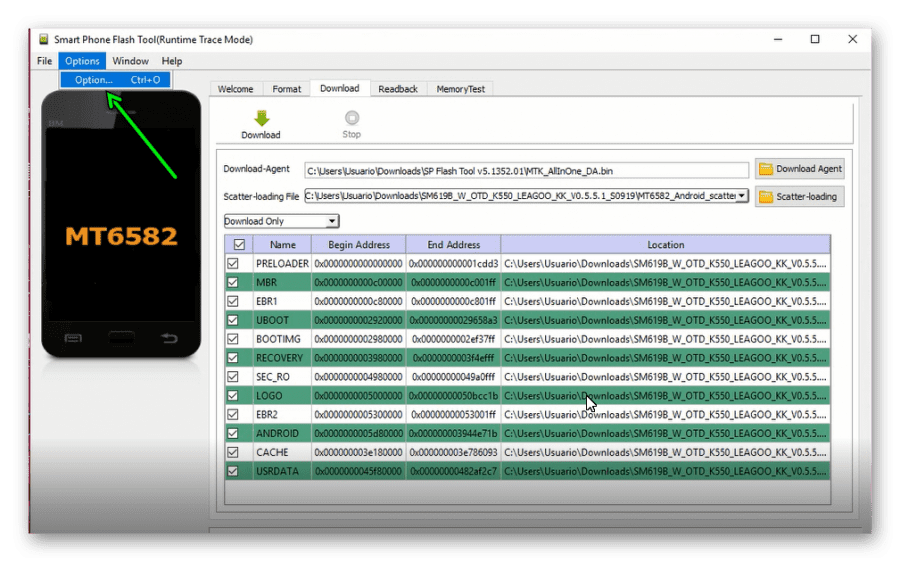
Task: Open the Window menu
Action: tap(130, 61)
